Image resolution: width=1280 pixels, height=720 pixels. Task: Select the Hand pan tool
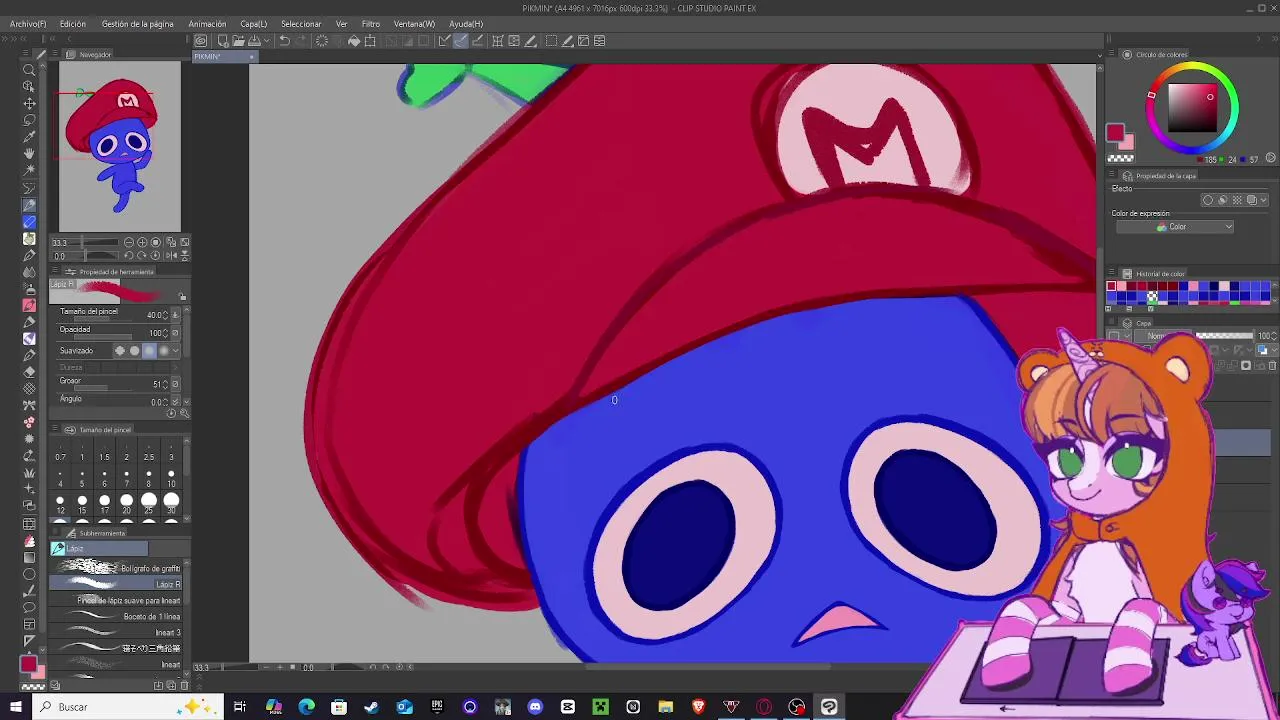pyautogui.click(x=29, y=154)
